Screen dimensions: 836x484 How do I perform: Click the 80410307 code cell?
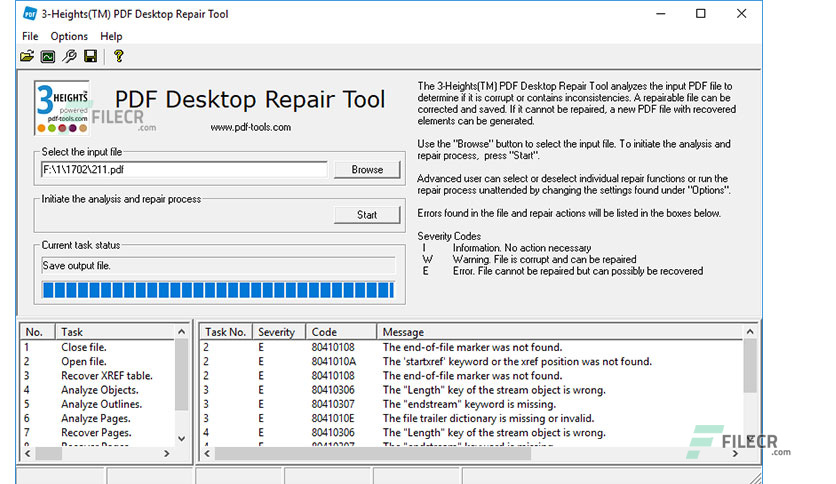coord(333,404)
